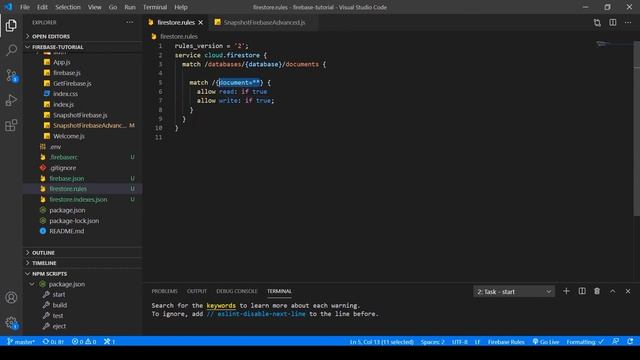Expand the Open Editors section
The image size is (640, 360).
[x=82, y=36]
